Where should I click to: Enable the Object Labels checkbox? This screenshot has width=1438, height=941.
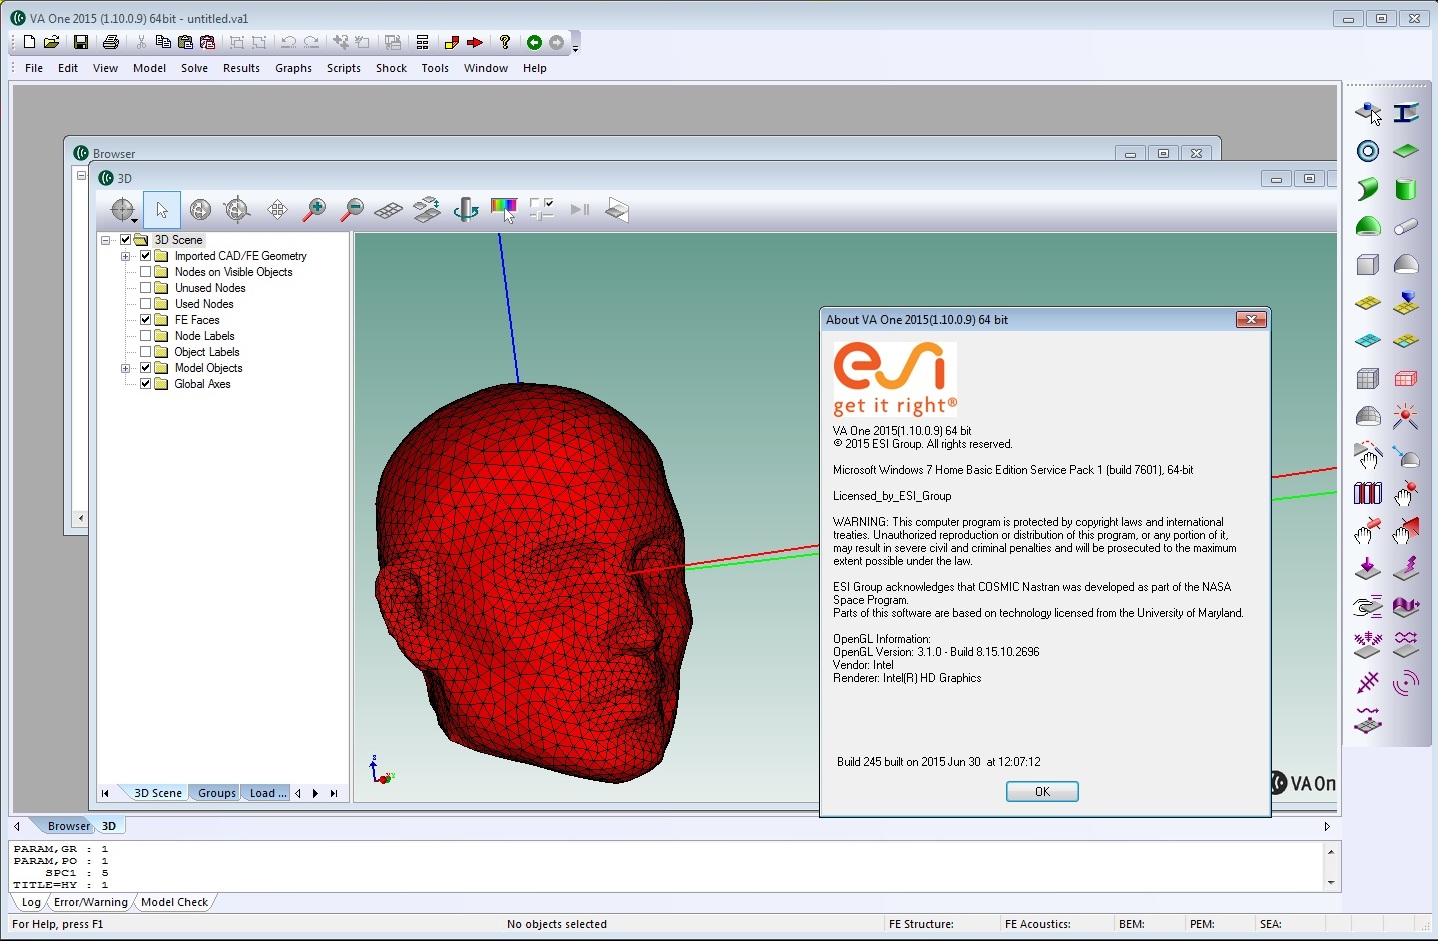146,352
